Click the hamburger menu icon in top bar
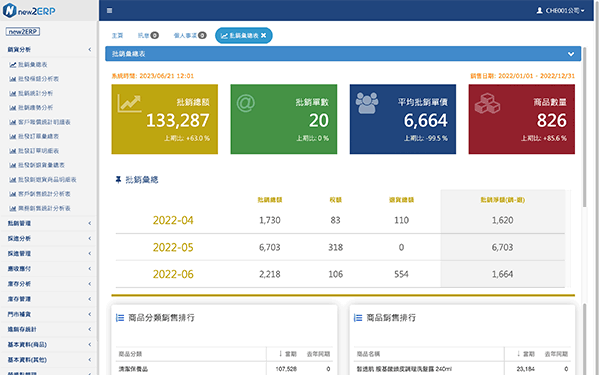 tap(109, 11)
